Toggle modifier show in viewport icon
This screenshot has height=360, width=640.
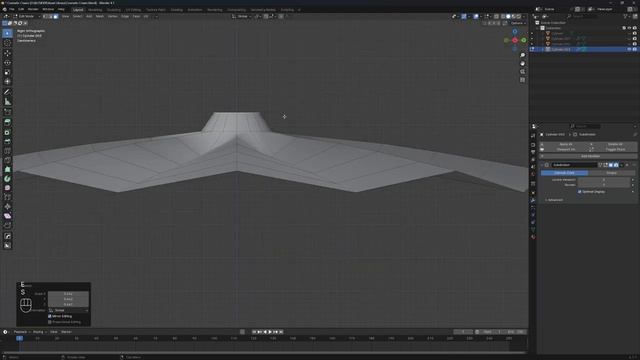611,165
